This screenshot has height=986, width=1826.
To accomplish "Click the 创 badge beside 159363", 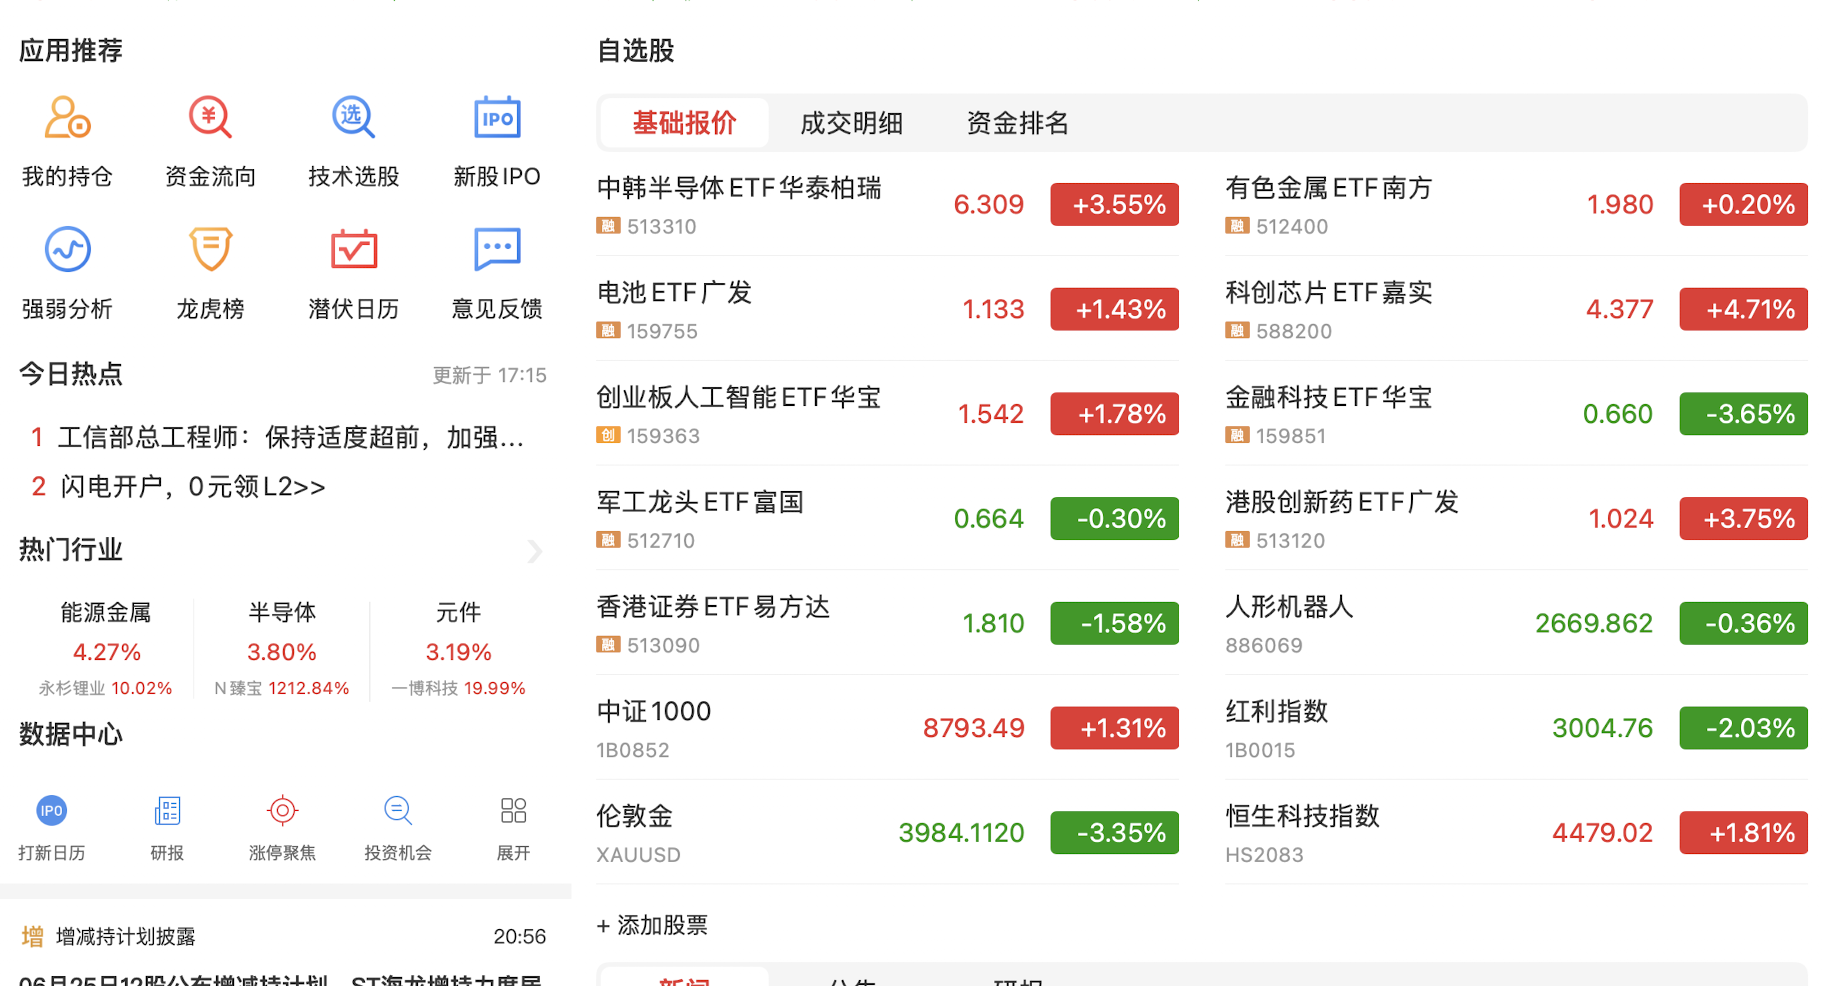I will [x=608, y=435].
